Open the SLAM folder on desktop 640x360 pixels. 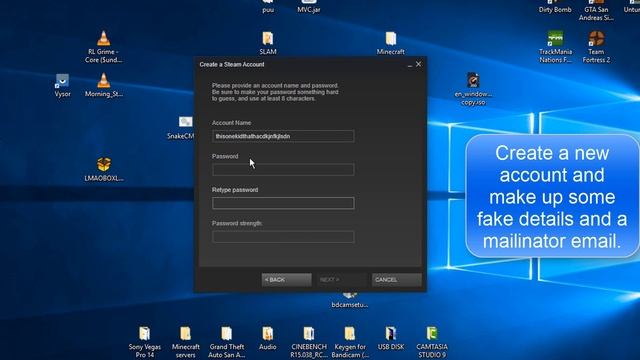coord(268,43)
